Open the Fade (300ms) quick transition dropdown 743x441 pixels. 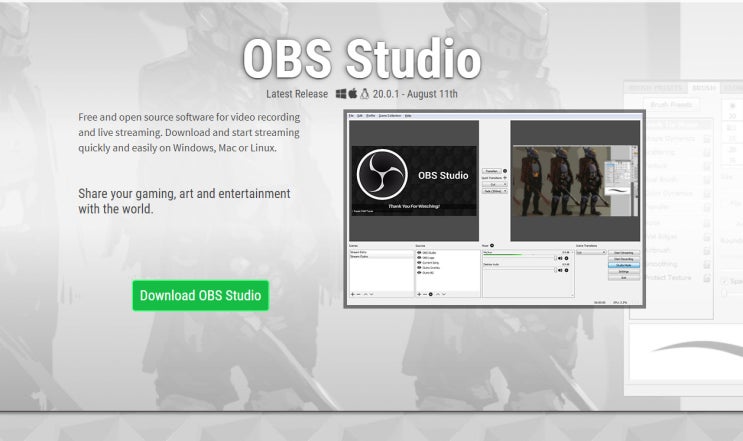495,191
